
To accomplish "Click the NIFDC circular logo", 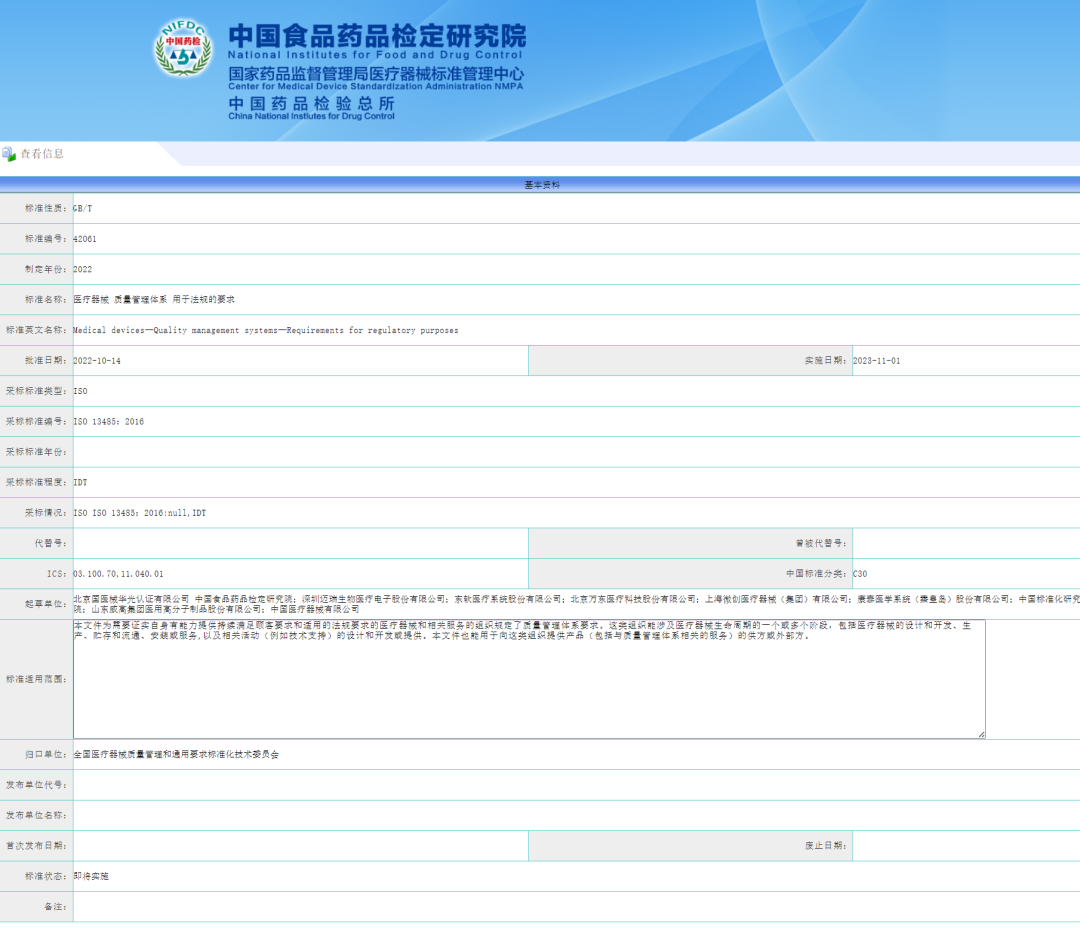I will tap(183, 48).
